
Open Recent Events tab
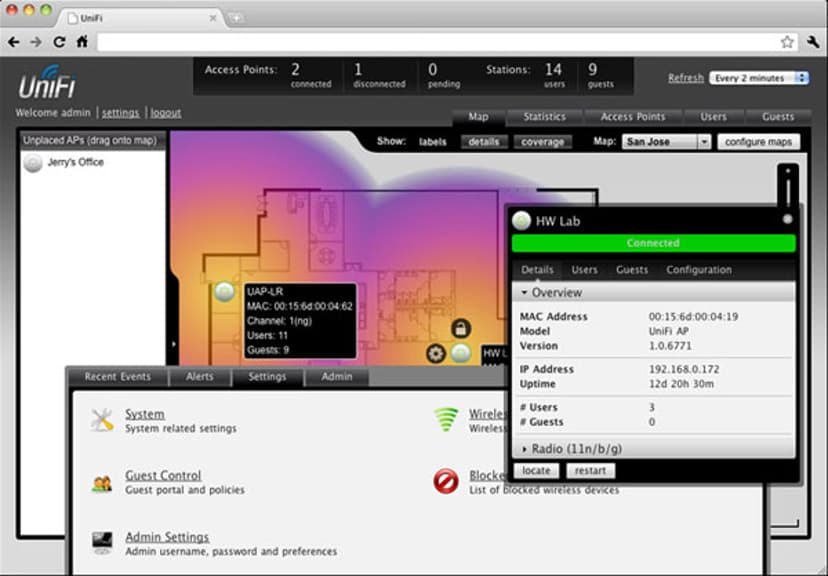click(118, 376)
